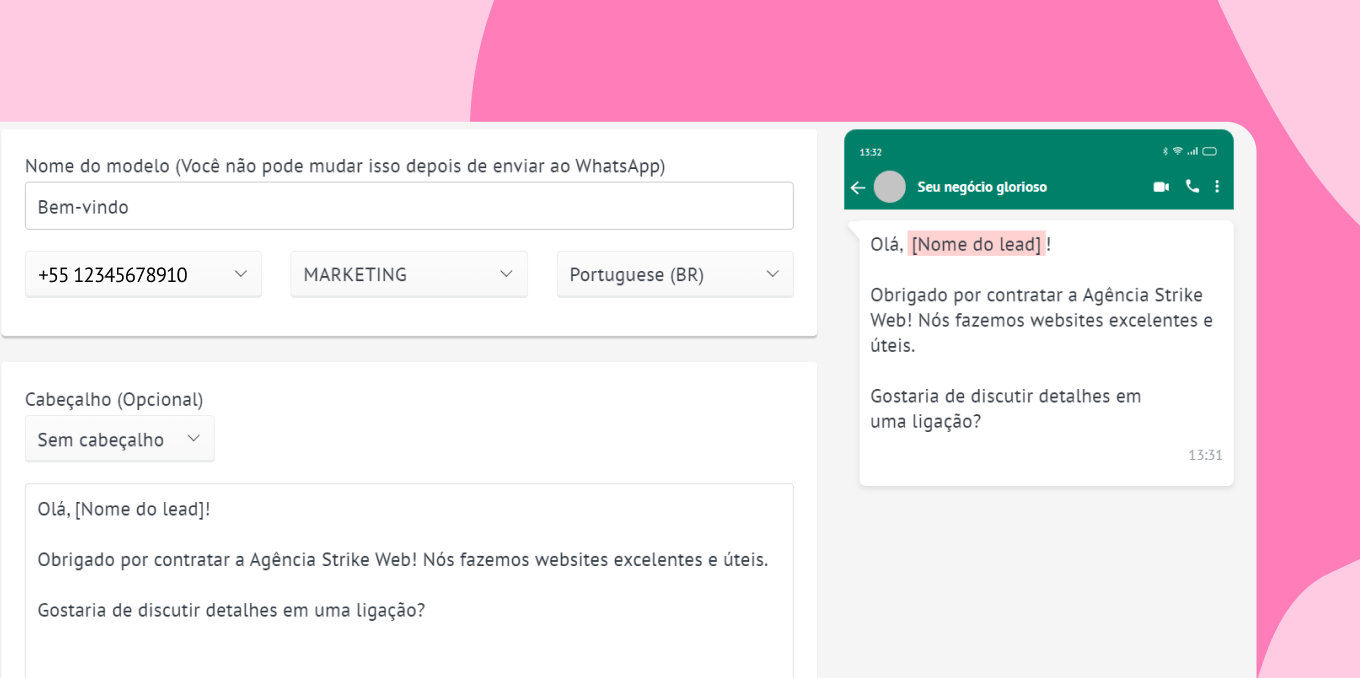Click the Bem-vindo template name field
This screenshot has height=678, width=1360.
point(409,206)
